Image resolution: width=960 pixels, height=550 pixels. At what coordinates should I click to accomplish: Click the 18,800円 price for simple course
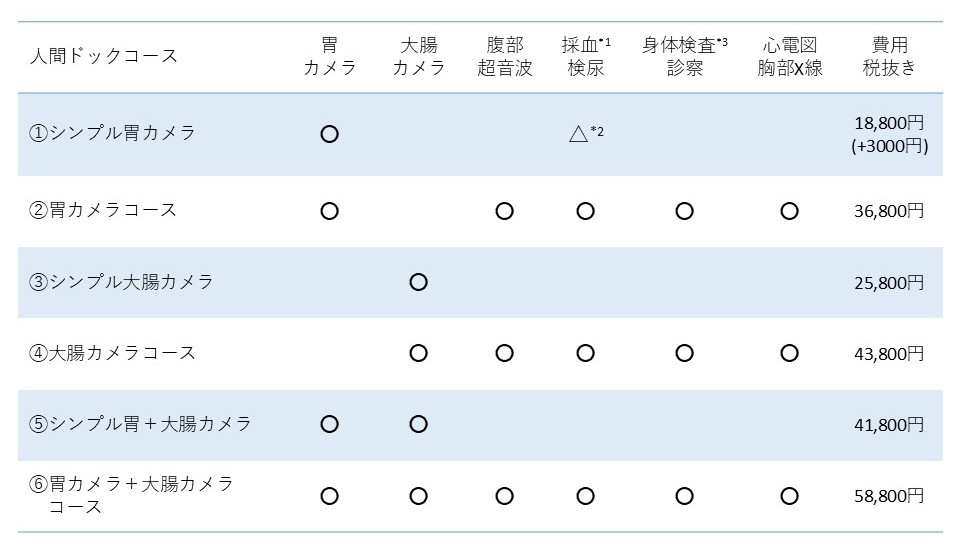(889, 123)
